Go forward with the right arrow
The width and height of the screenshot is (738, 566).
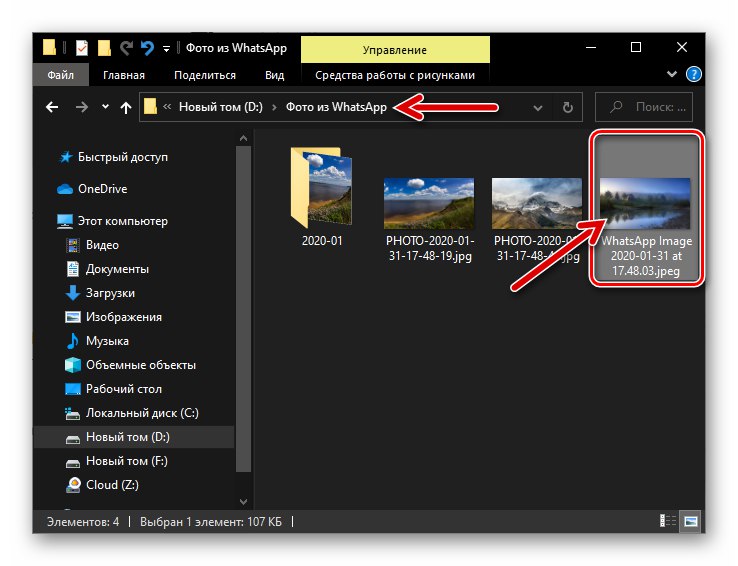[82, 107]
